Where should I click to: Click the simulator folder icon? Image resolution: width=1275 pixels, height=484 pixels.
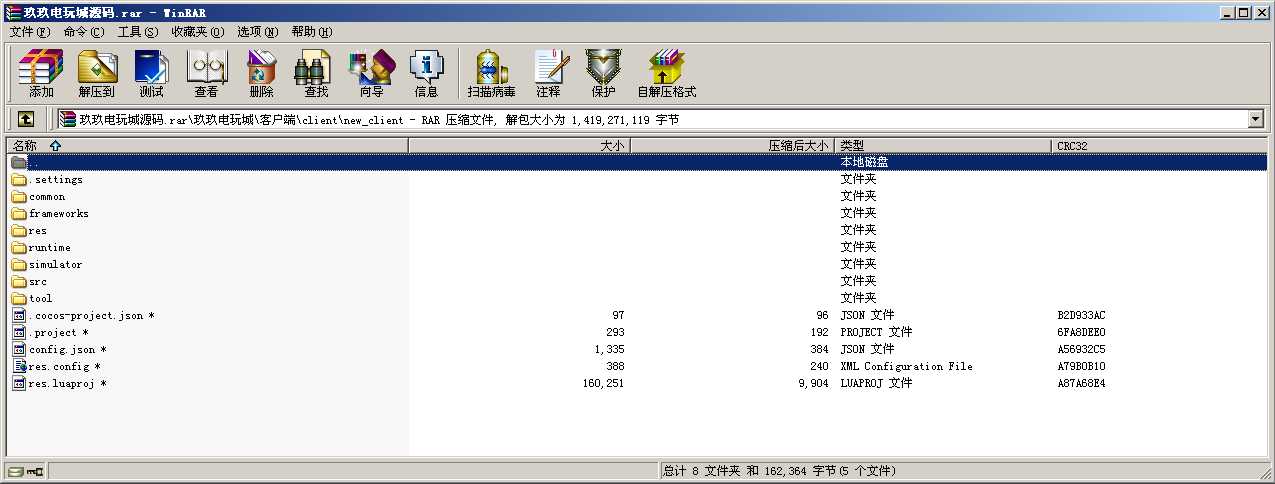click(x=19, y=265)
